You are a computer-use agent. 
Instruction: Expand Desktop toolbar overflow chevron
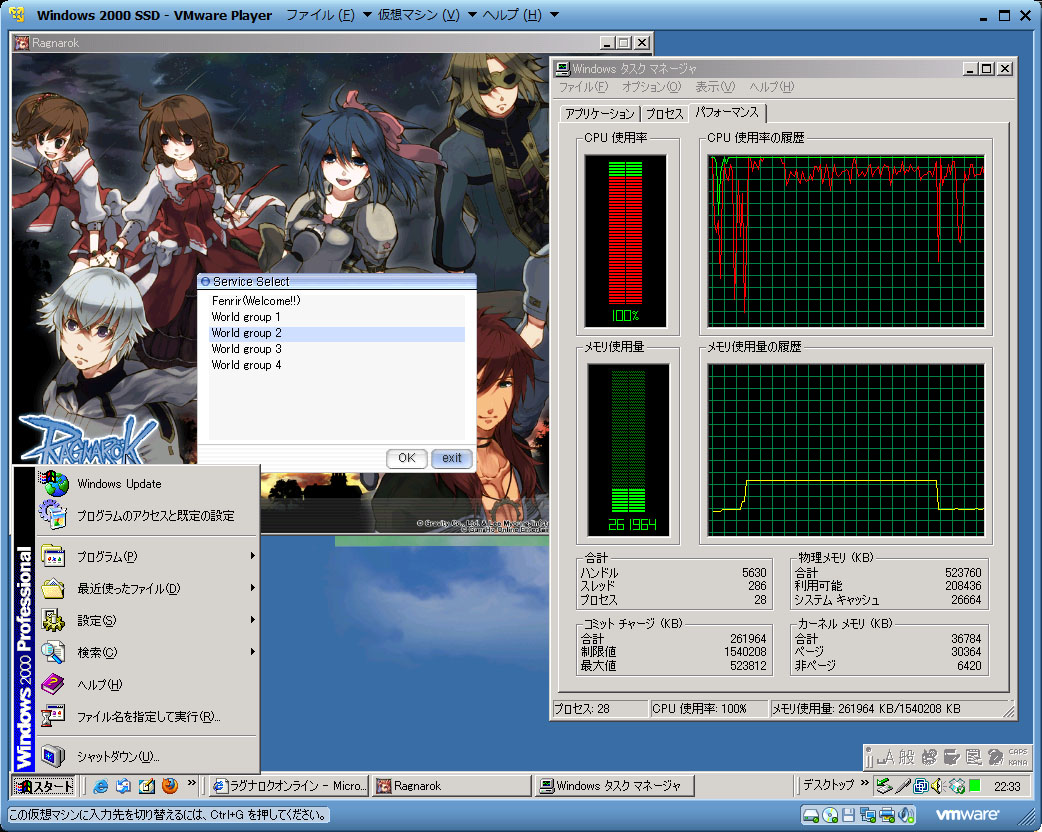(x=865, y=783)
